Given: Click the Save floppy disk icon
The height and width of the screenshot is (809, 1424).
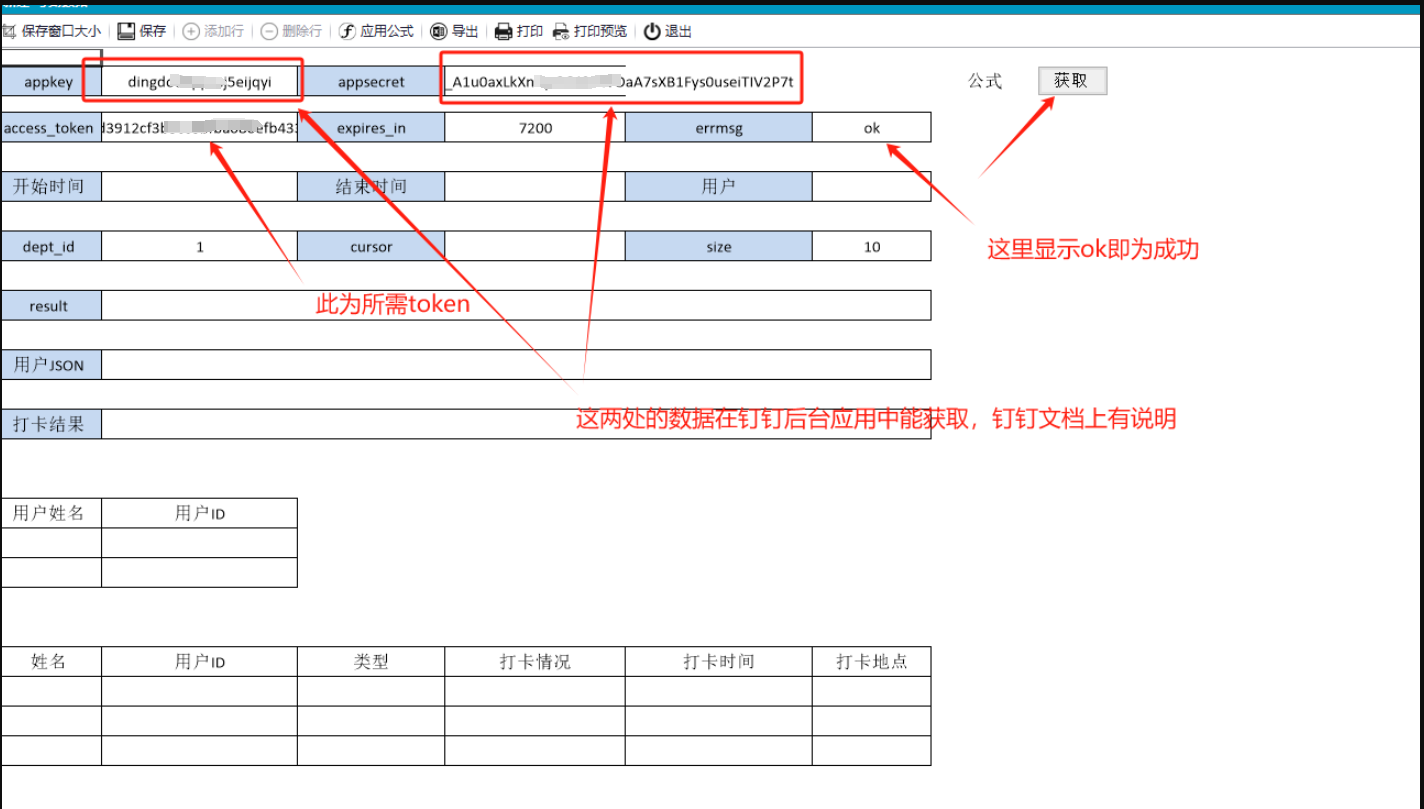Looking at the screenshot, I should tap(126, 31).
